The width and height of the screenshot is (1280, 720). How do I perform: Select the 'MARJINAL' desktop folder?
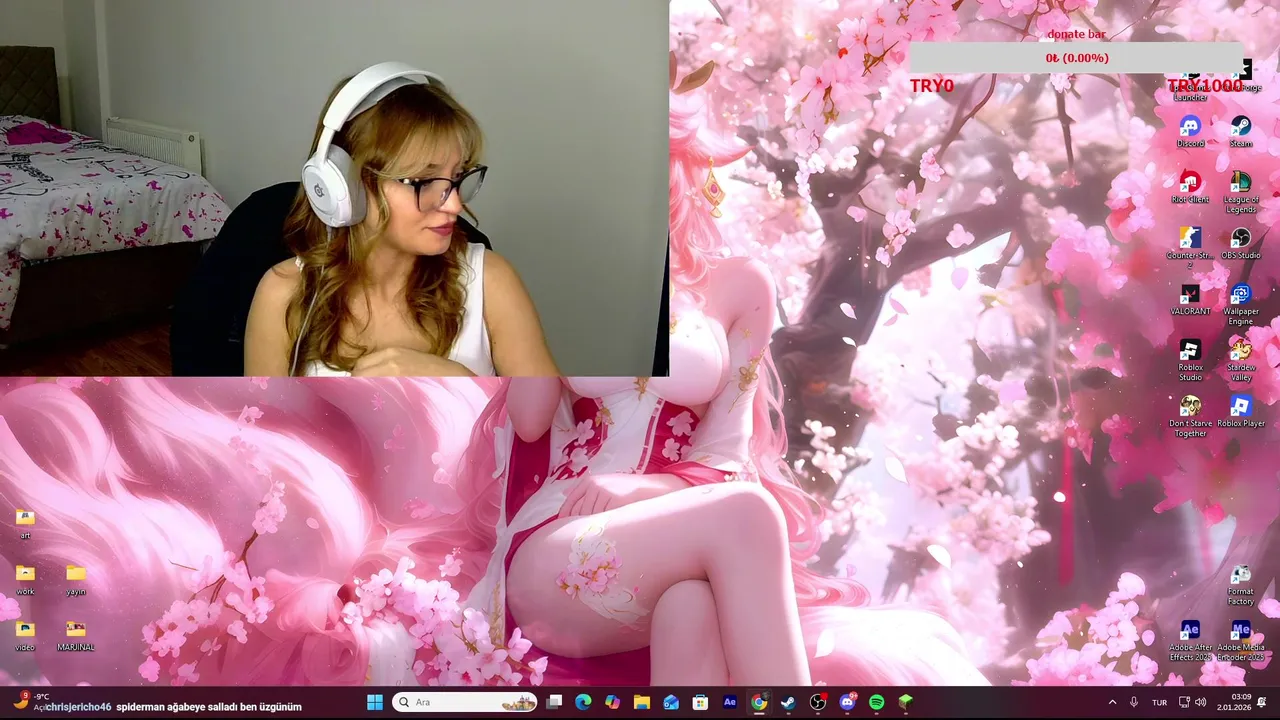(76, 635)
